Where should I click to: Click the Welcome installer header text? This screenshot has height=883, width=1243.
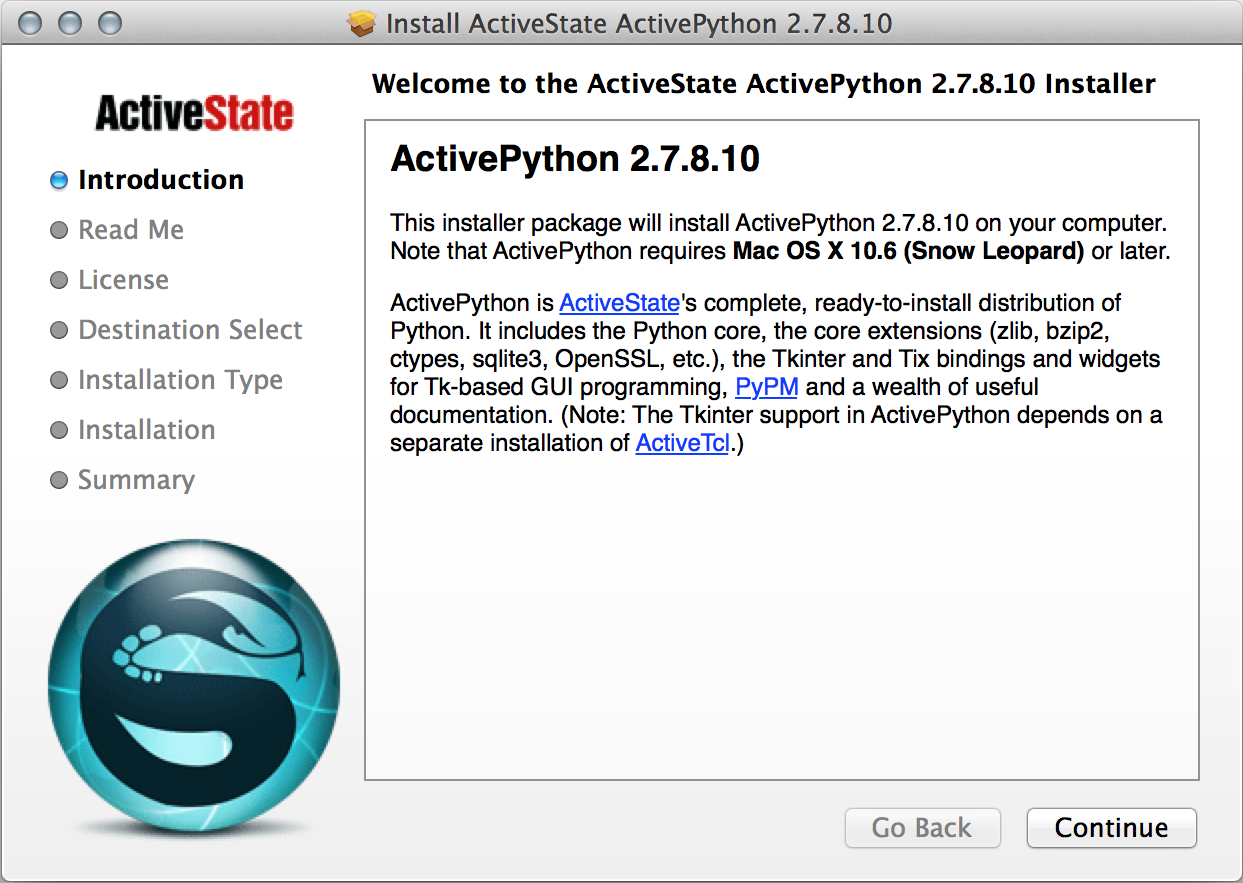763,84
